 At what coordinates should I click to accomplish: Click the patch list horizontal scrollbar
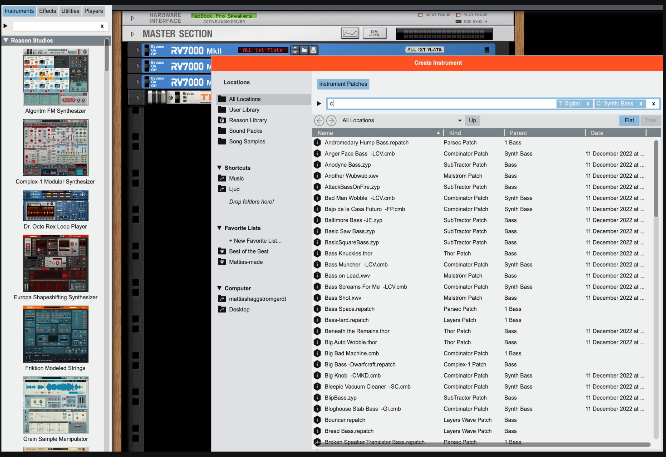tap(483, 444)
